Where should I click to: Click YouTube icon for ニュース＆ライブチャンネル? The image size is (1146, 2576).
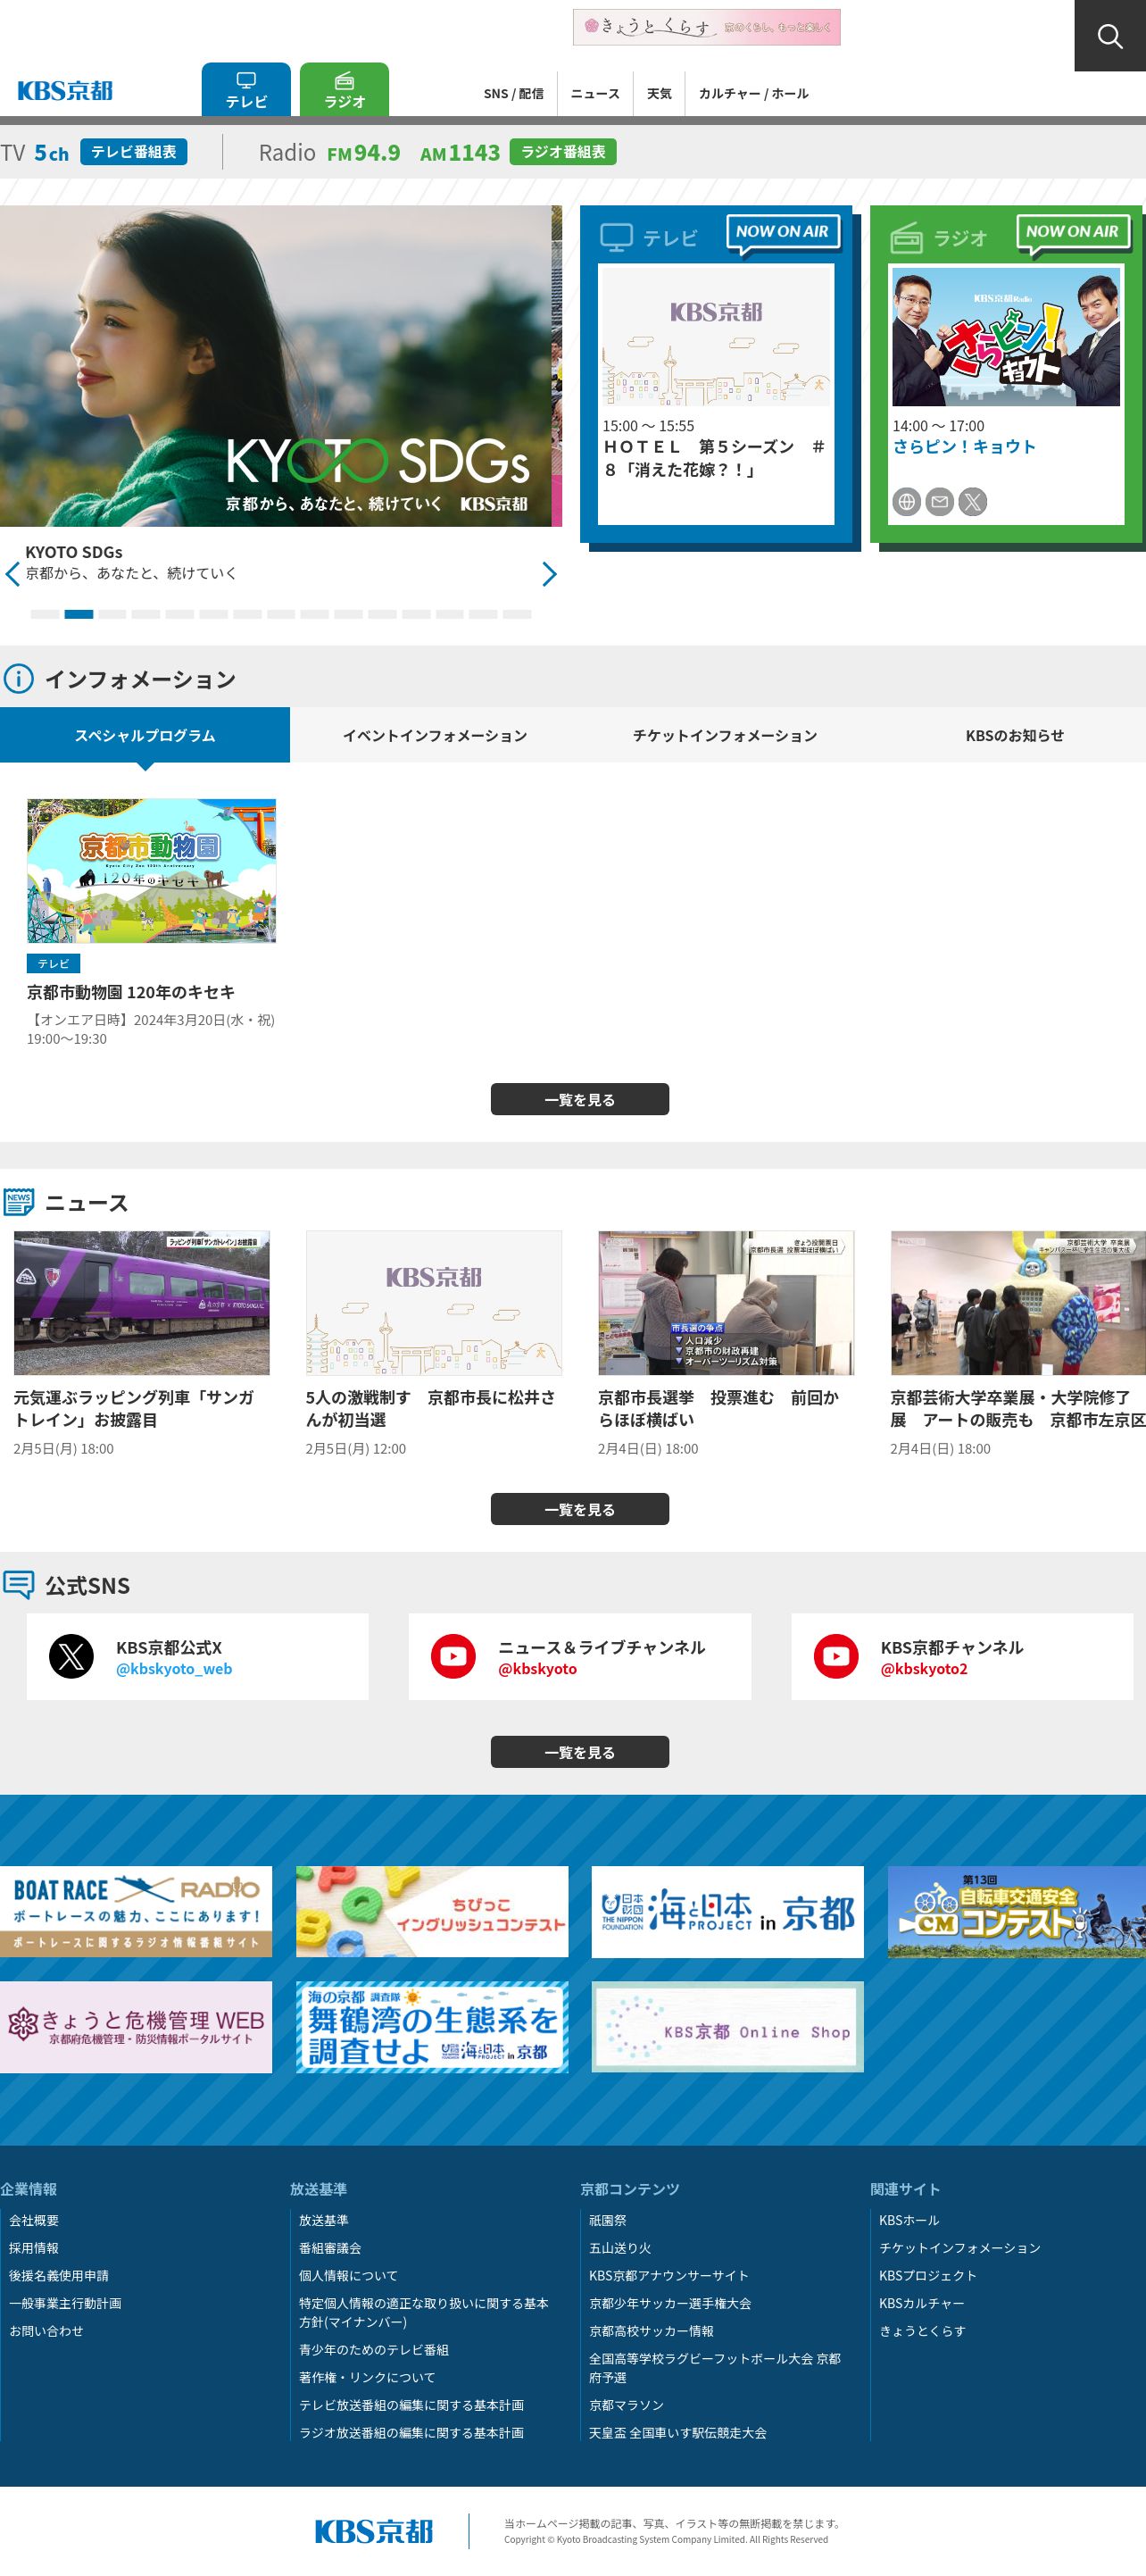[x=453, y=1656]
